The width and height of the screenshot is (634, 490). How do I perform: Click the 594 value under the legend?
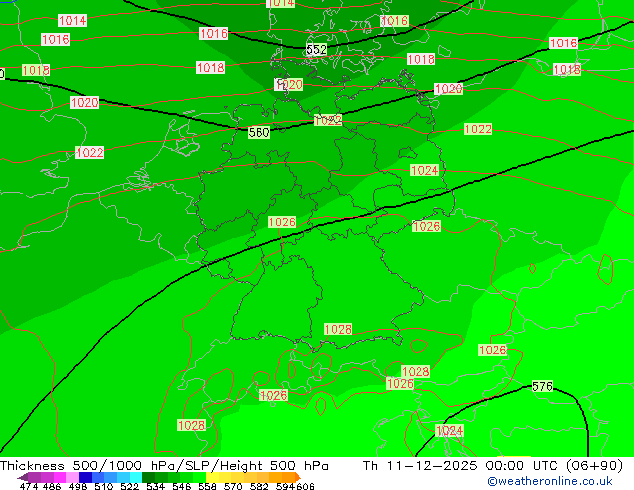point(285,486)
